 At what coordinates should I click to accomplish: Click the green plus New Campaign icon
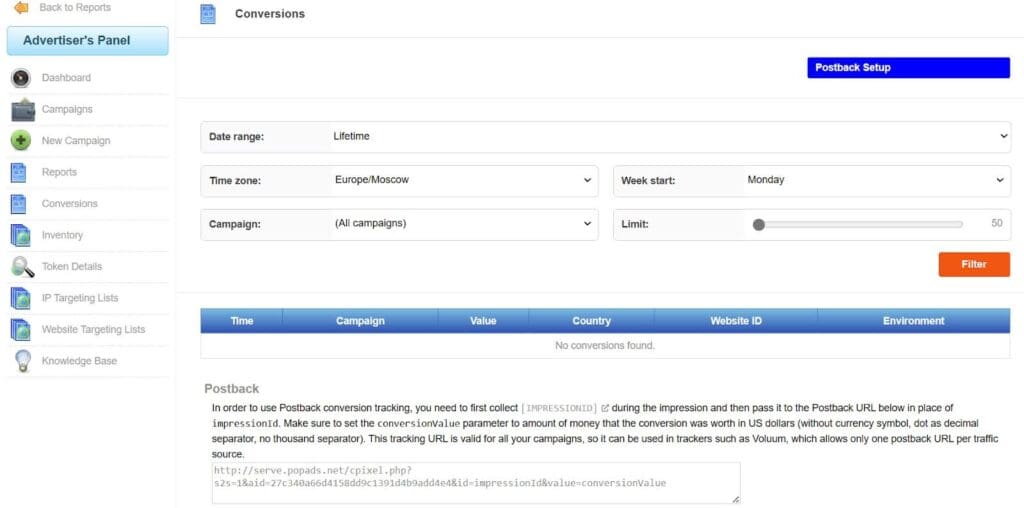(21, 140)
